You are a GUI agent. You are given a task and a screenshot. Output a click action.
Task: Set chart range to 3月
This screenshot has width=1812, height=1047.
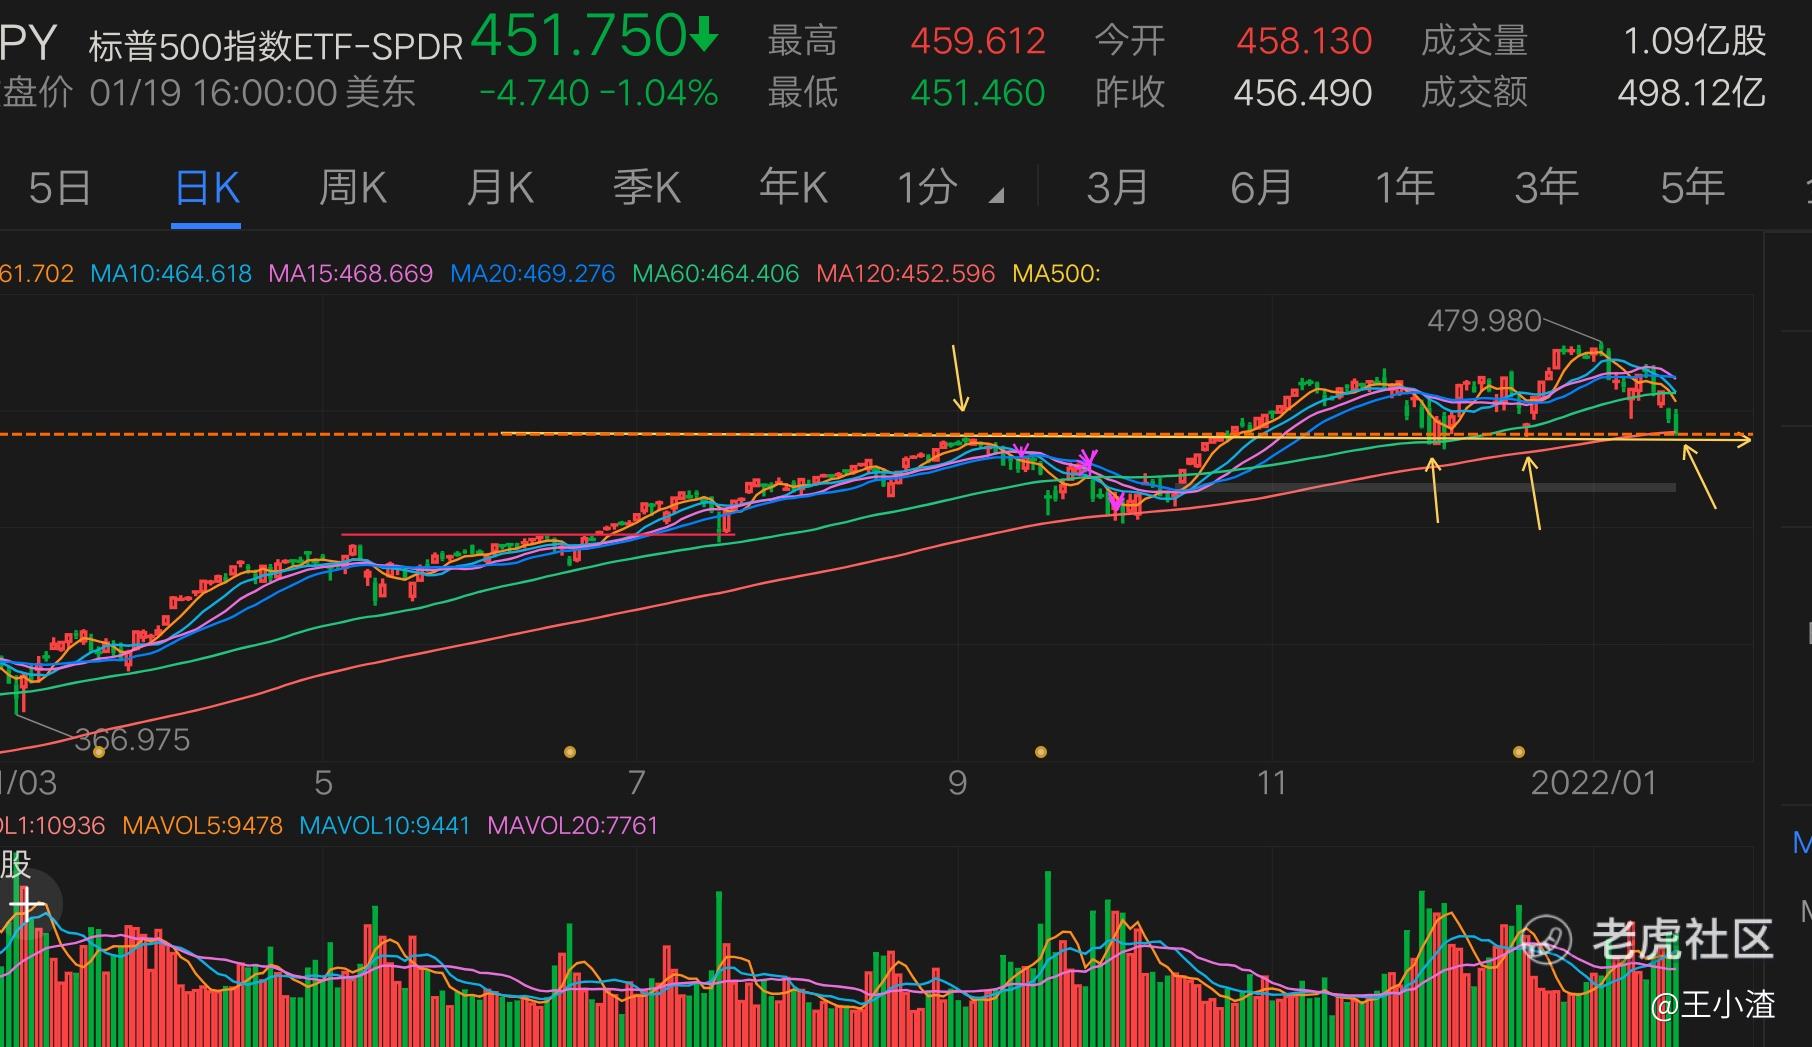pyautogui.click(x=1117, y=188)
